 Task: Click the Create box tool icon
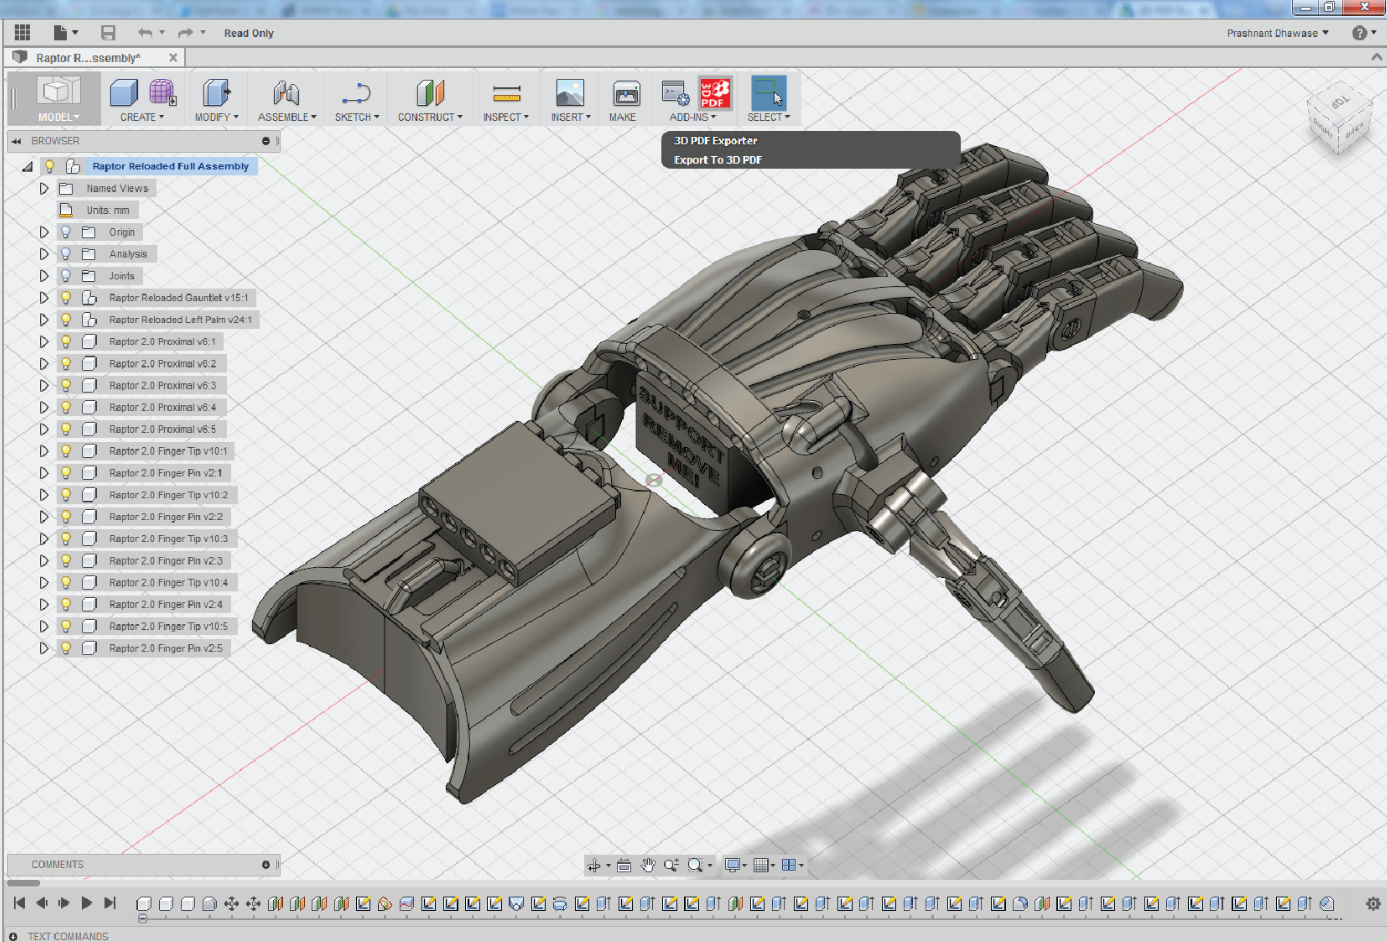(124, 93)
